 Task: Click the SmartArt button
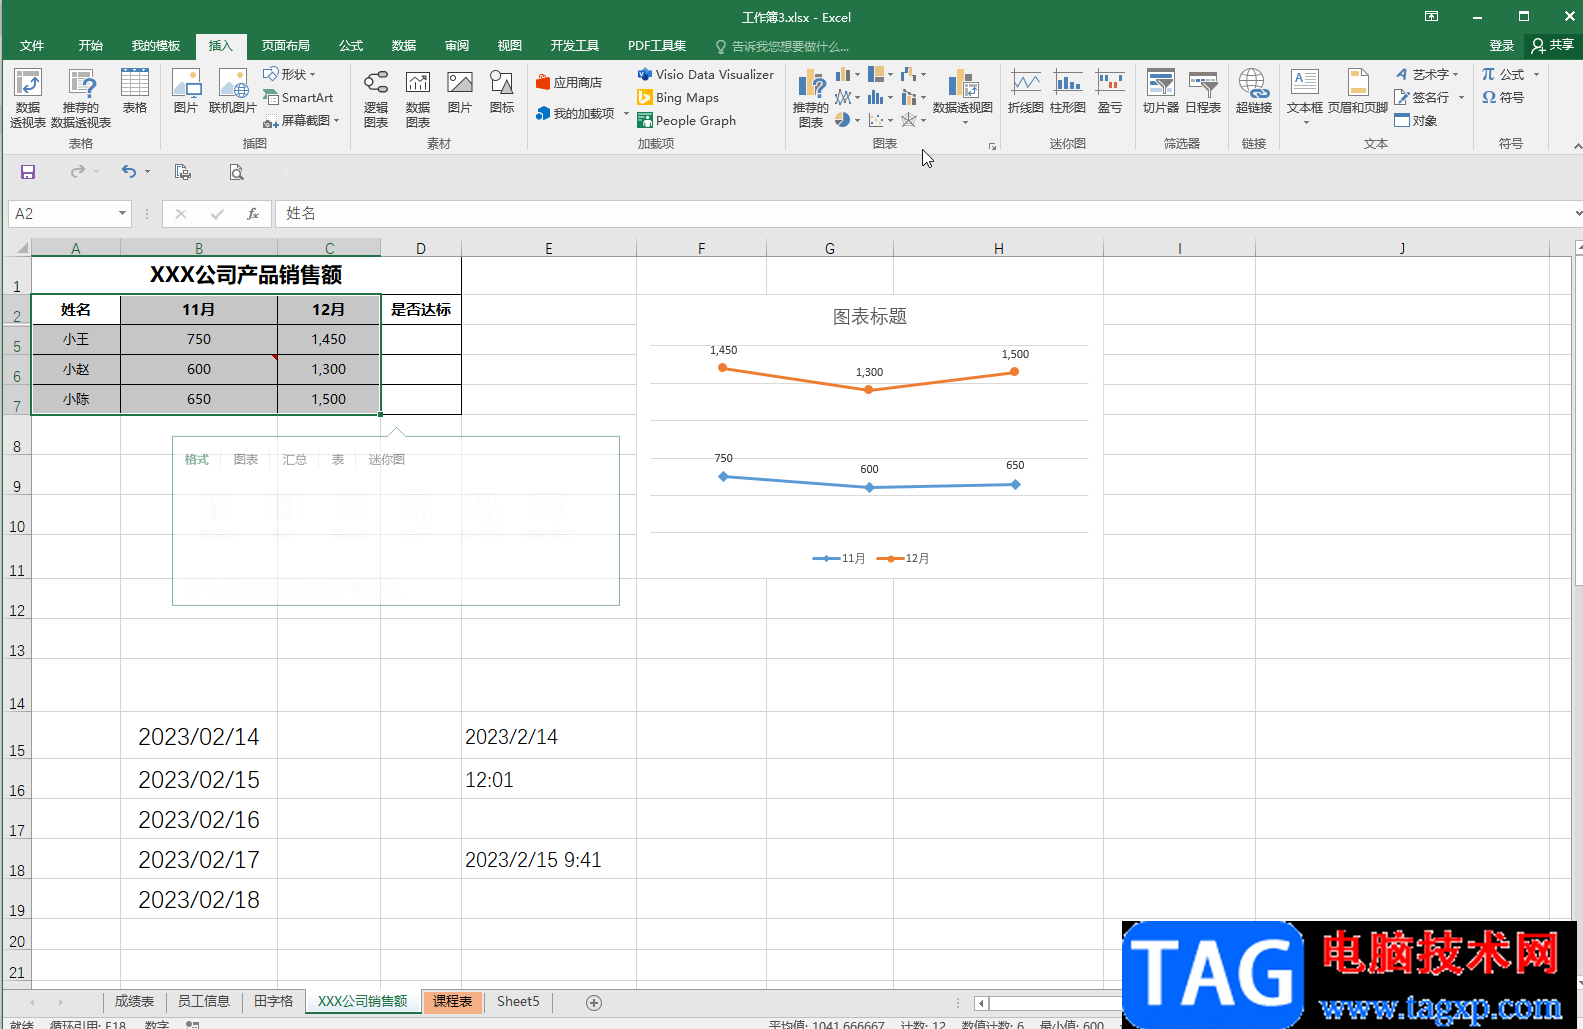coord(298,97)
